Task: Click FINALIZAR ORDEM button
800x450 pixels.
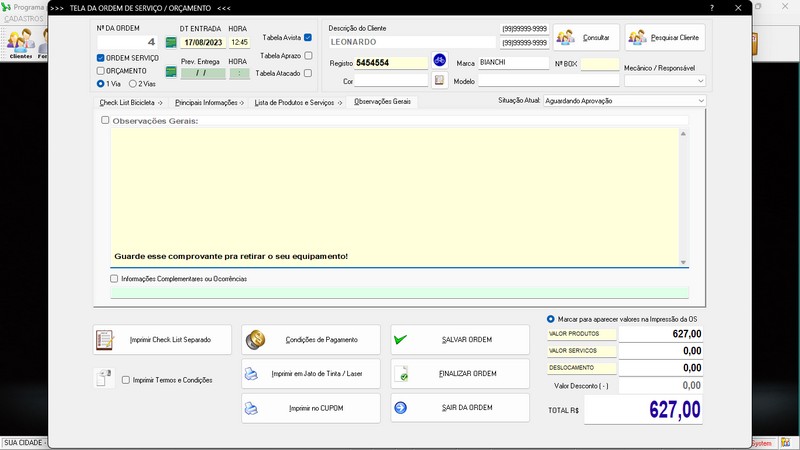Action: pyautogui.click(x=460, y=374)
